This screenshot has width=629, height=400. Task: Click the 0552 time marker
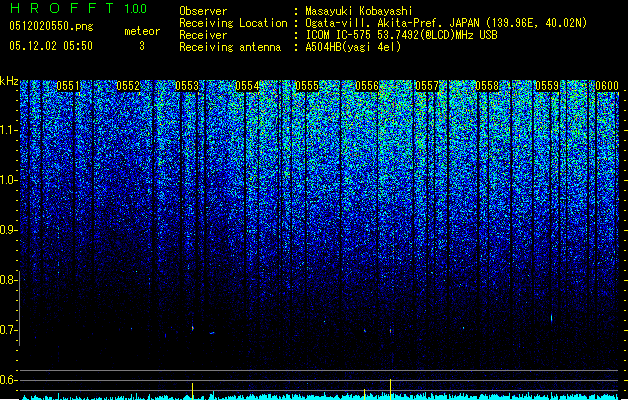coord(128,86)
